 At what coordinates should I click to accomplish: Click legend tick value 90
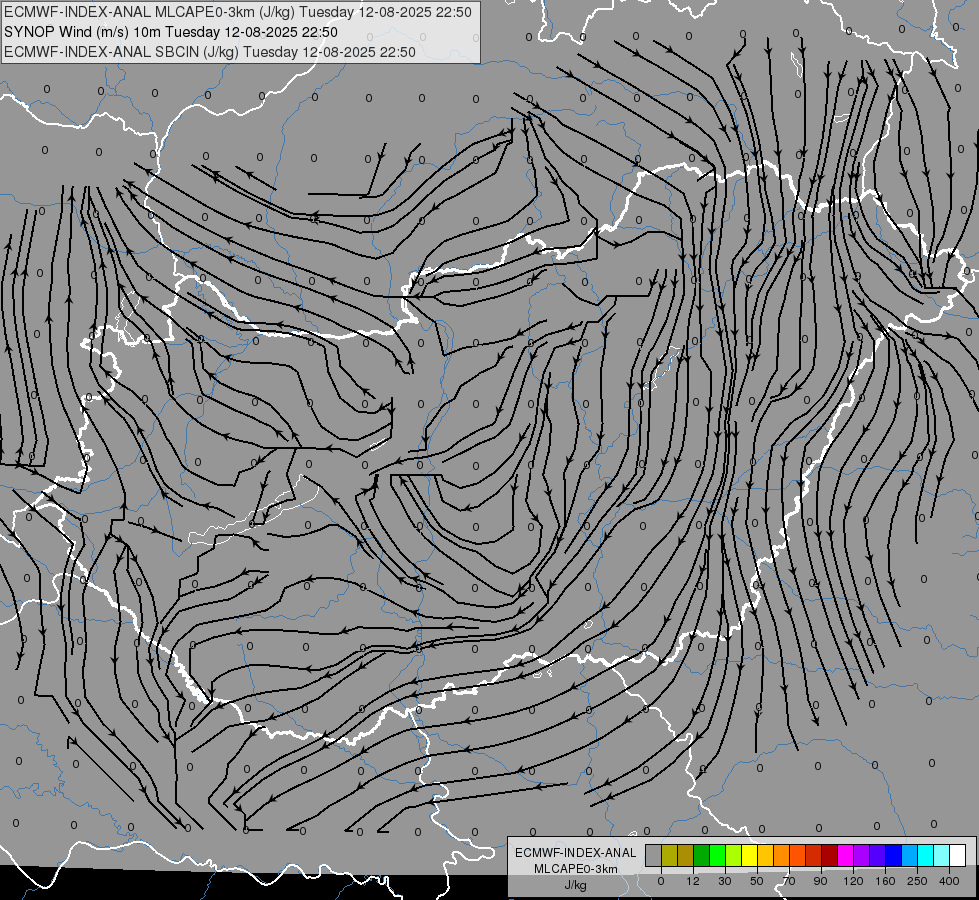[820, 881]
